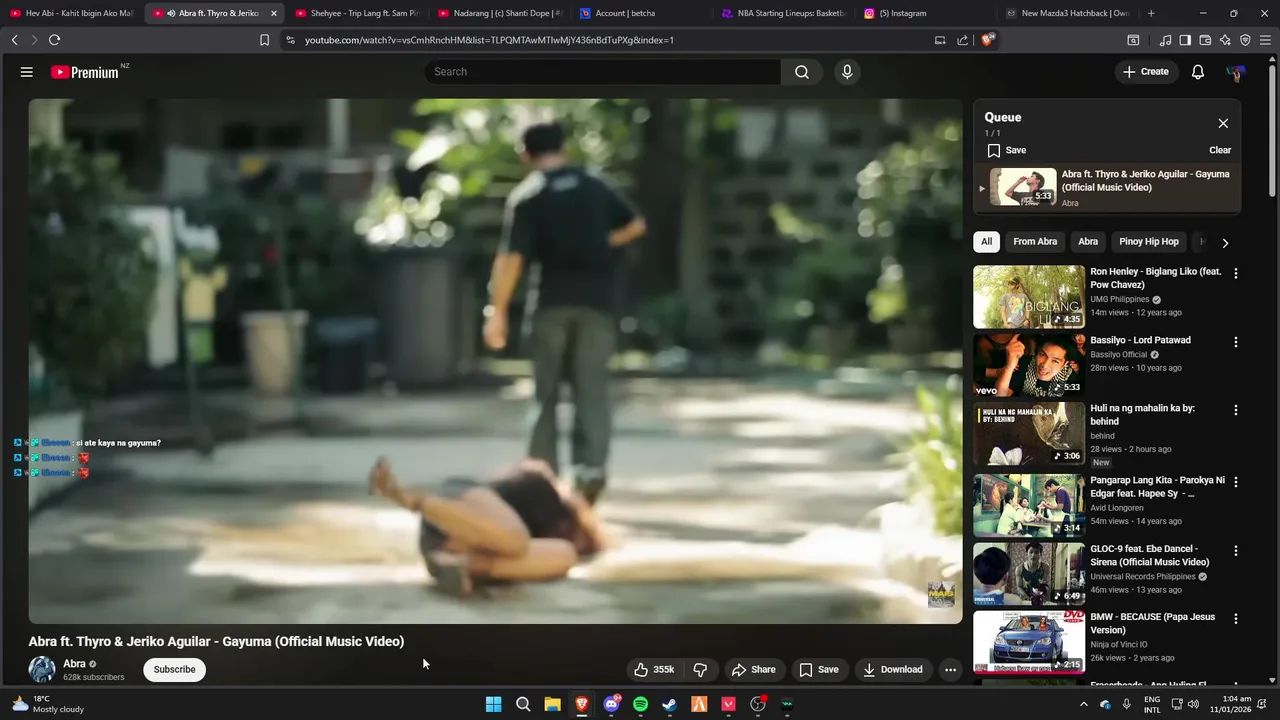Save the queue as playlist

(1007, 150)
